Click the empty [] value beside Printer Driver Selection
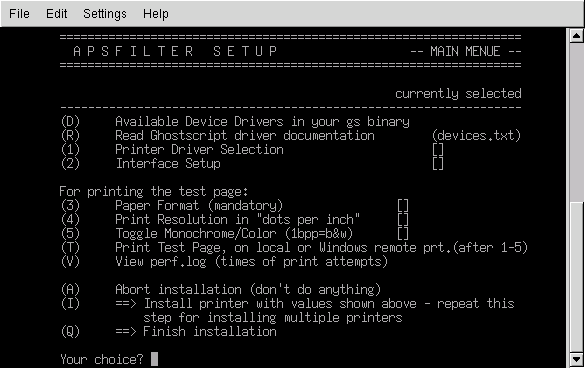The width and height of the screenshot is (585, 368). tap(438, 150)
